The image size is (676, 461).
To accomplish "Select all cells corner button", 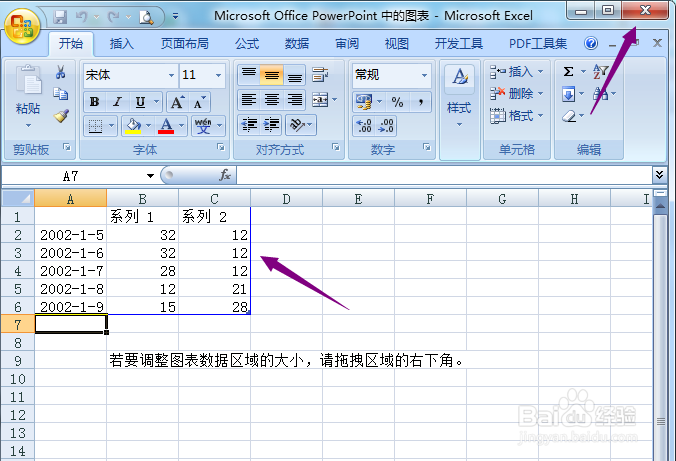I will tap(18, 199).
